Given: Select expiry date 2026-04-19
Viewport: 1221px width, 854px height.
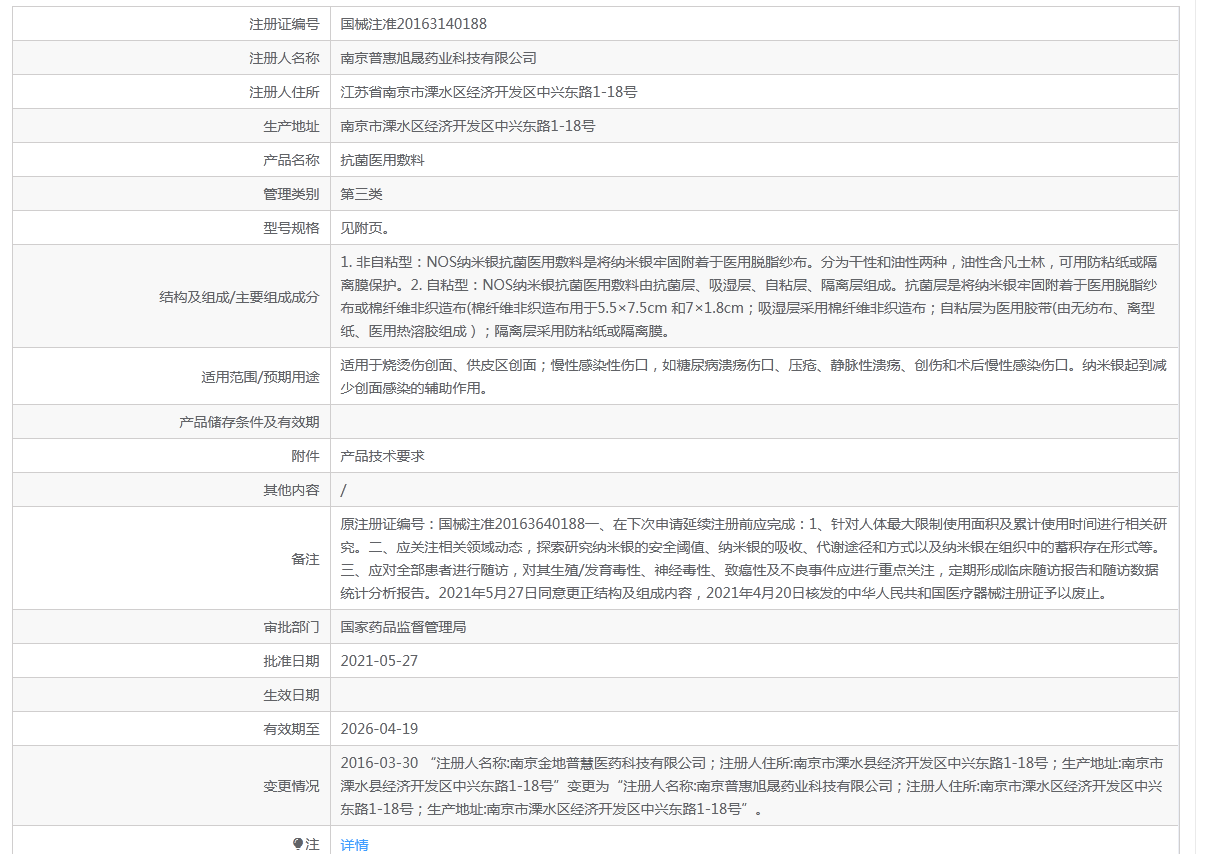Looking at the screenshot, I should pyautogui.click(x=379, y=729).
